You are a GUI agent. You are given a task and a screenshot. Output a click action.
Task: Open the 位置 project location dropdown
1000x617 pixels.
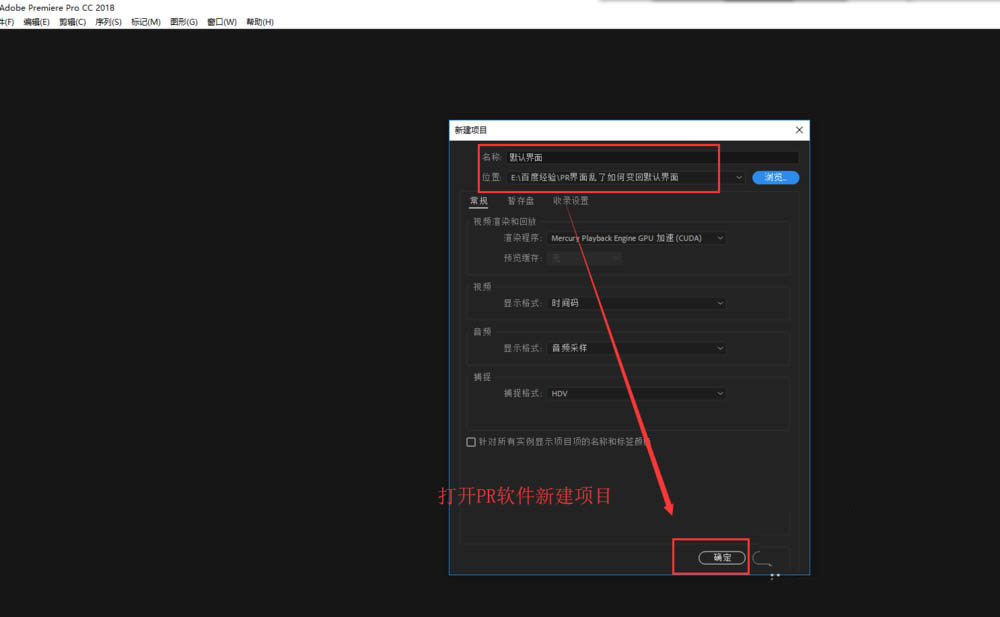coord(739,177)
